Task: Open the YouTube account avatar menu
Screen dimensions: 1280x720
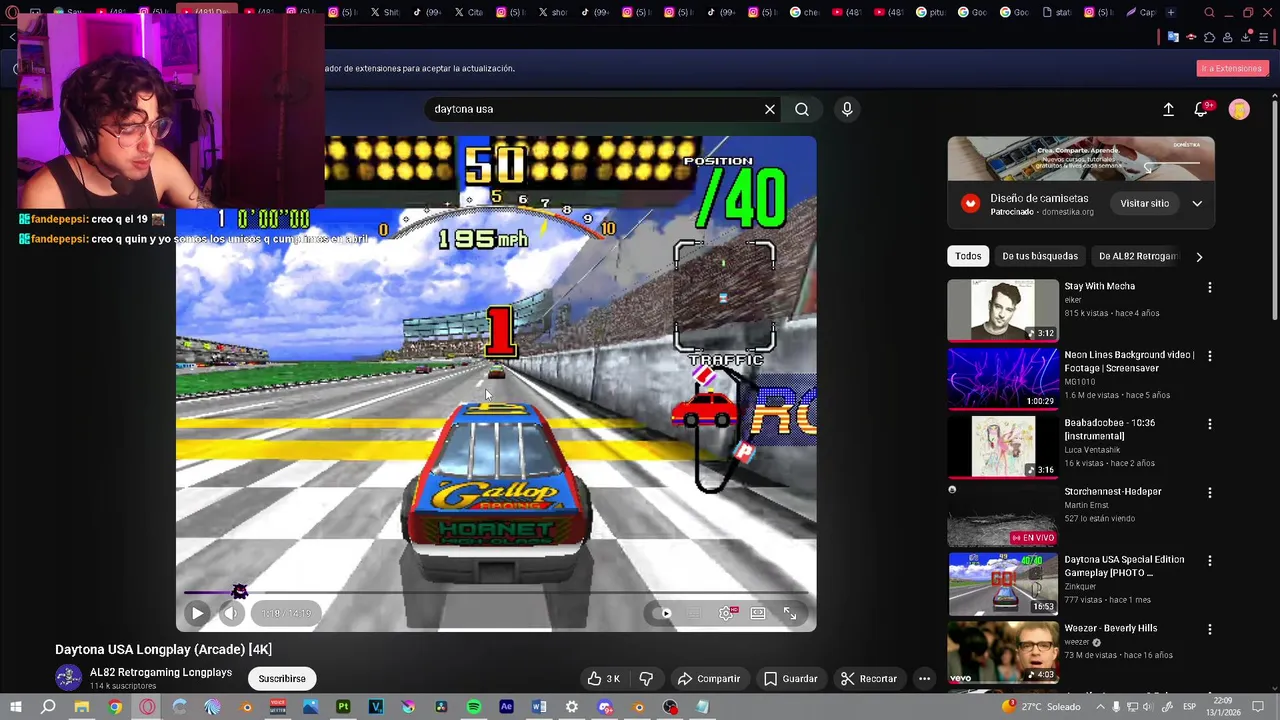Action: point(1239,109)
